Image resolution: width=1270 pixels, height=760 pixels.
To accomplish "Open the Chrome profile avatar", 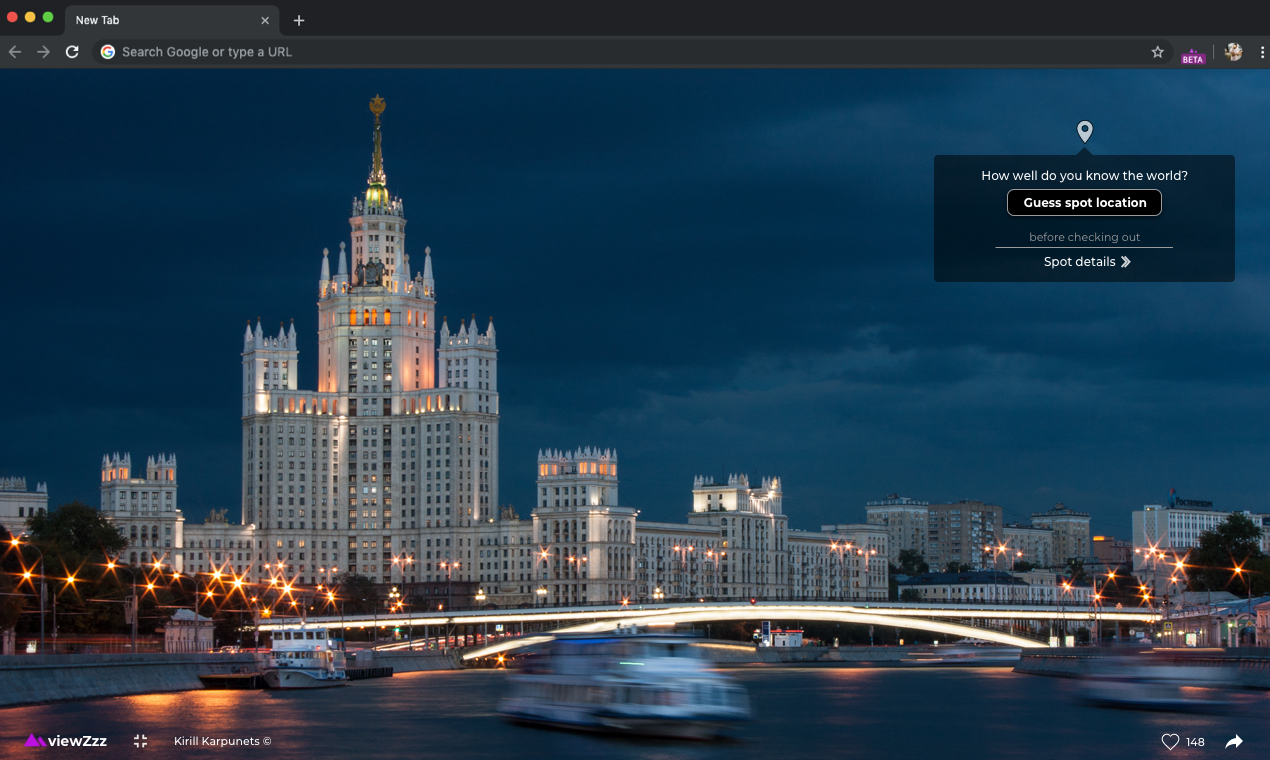I will [1233, 52].
